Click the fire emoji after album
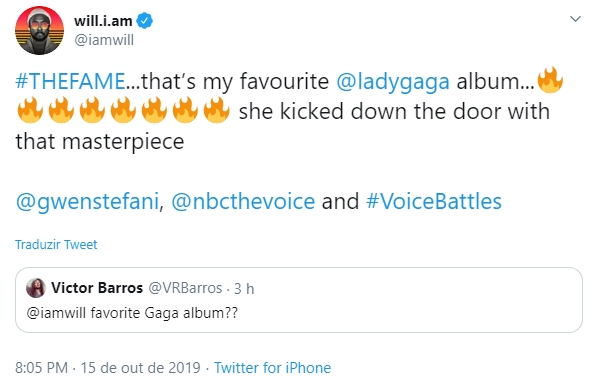 (550, 80)
